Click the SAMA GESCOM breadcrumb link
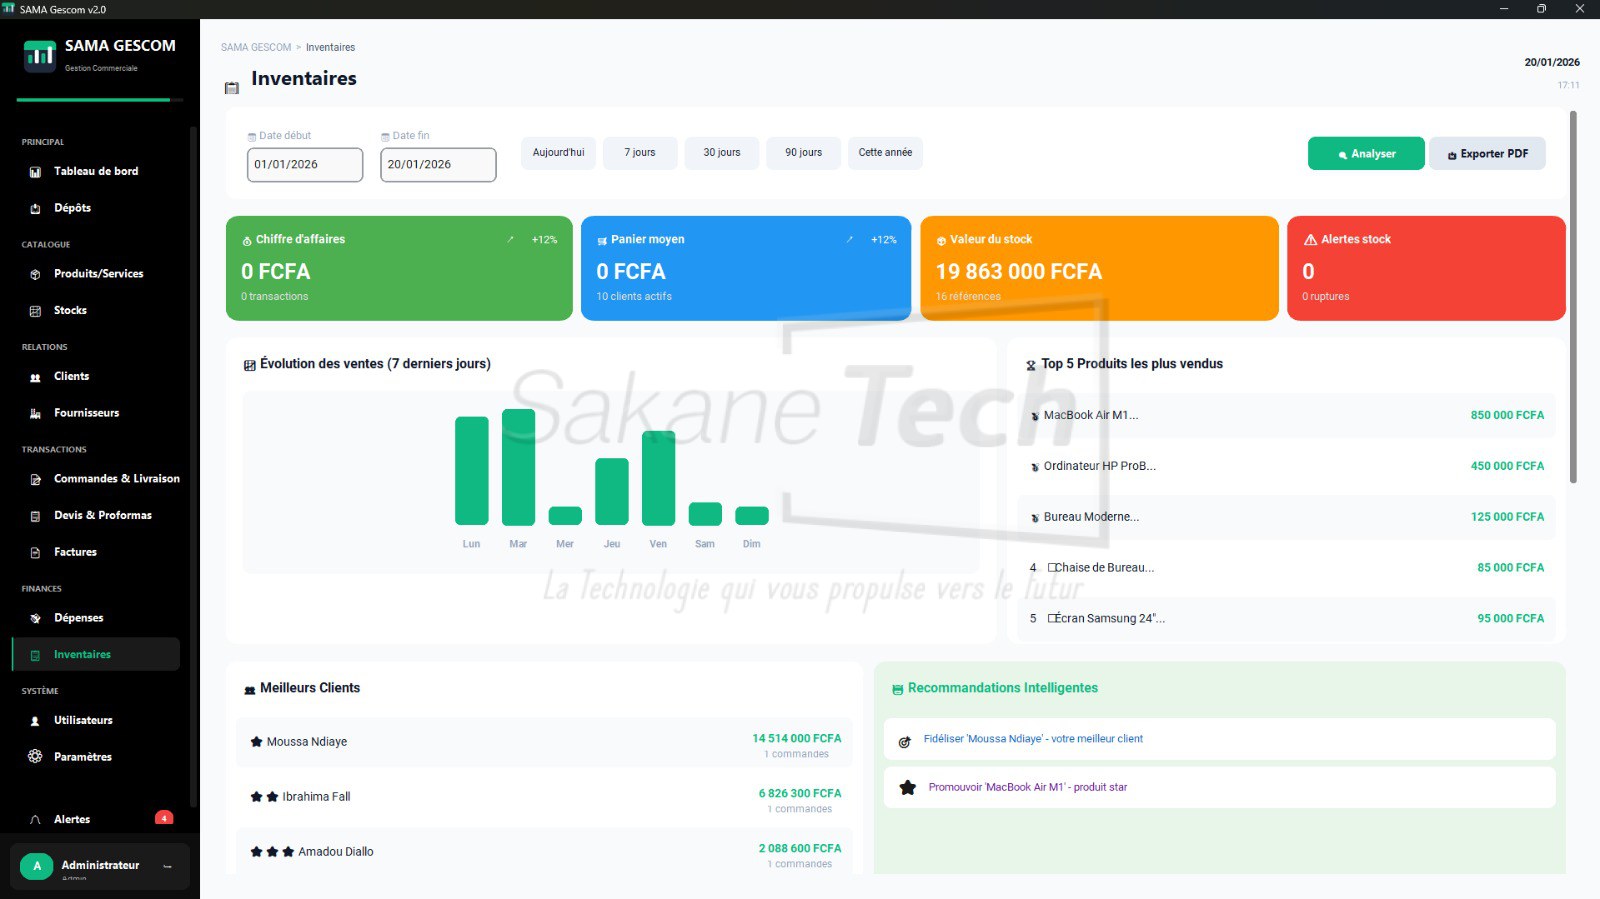Image resolution: width=1600 pixels, height=899 pixels. 256,48
